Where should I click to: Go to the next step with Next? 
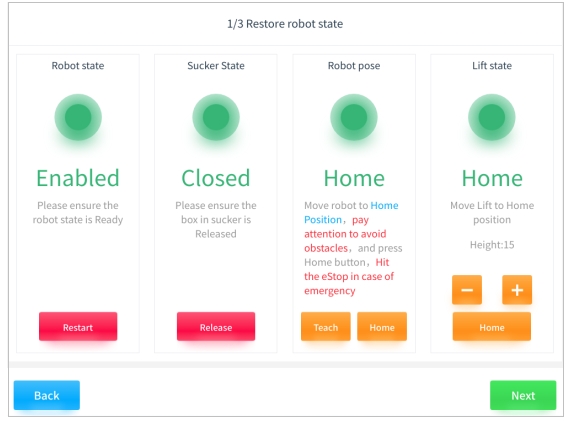click(x=523, y=395)
